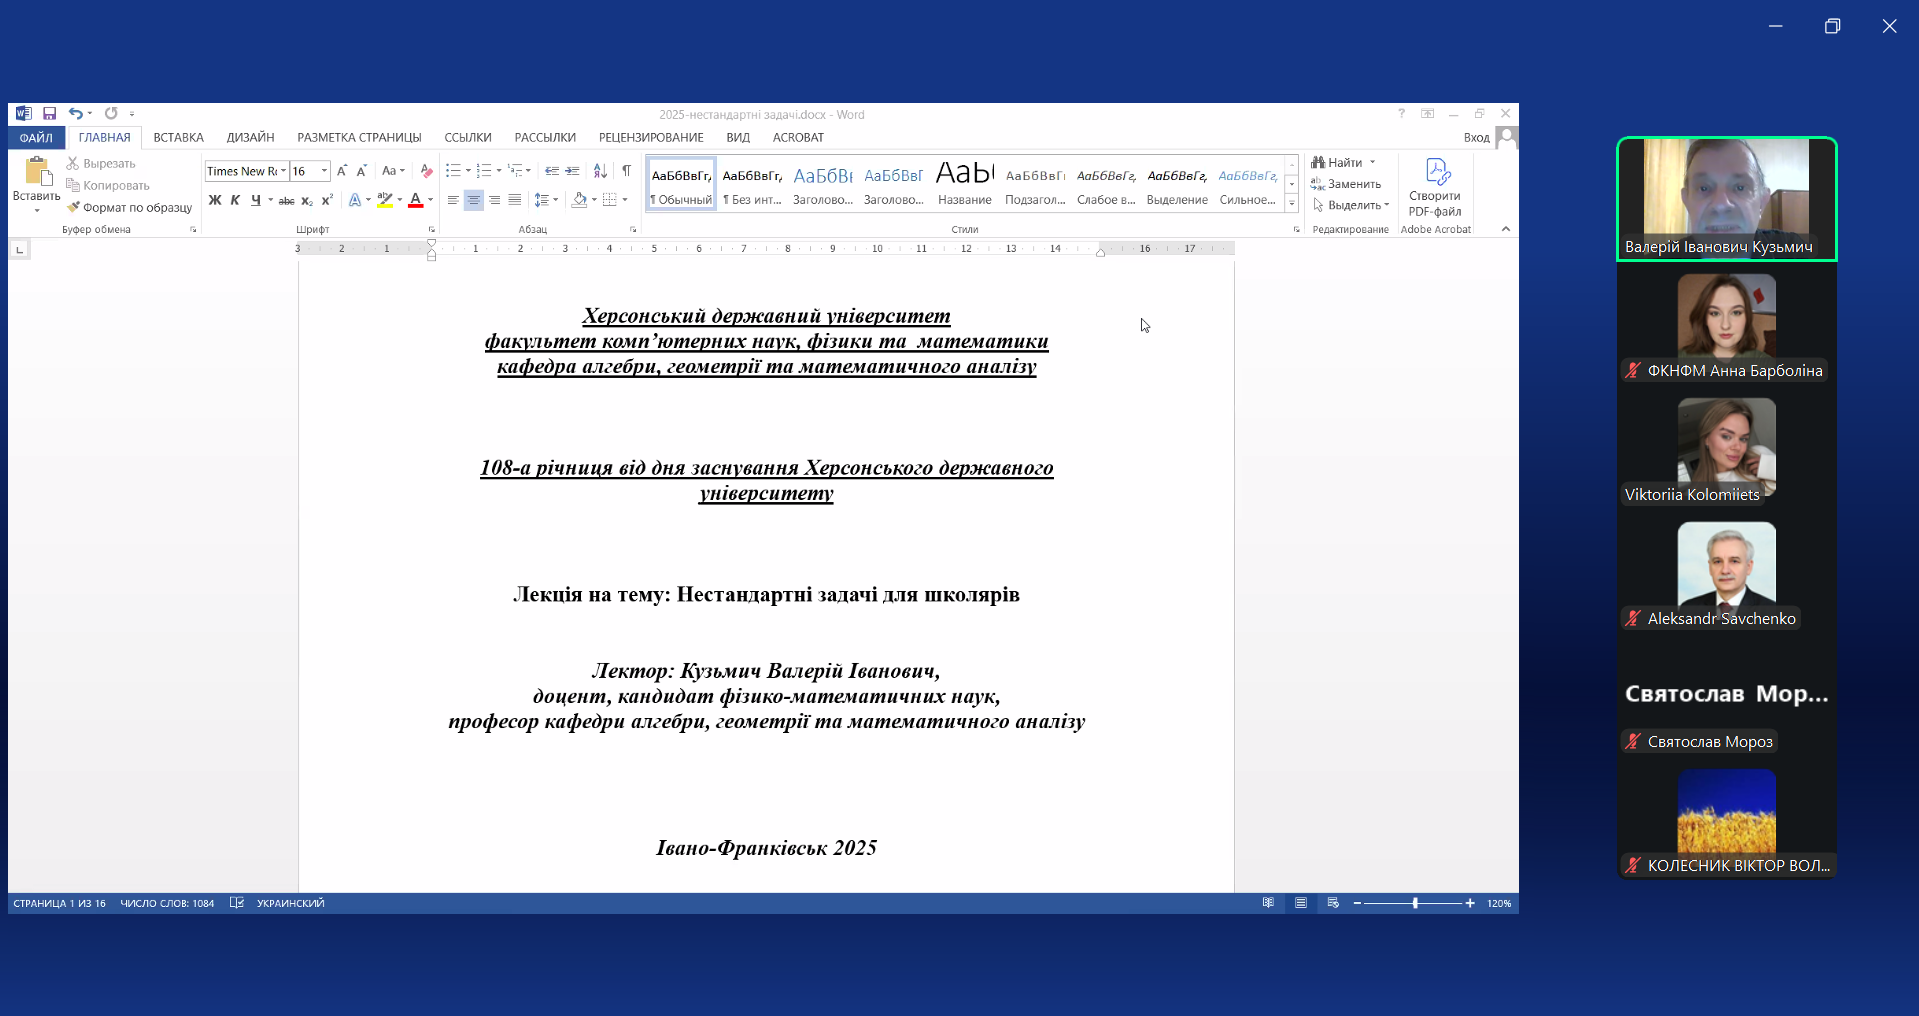Click the Format Painter (Формат по образцу) icon
1919x1016 pixels.
pyautogui.click(x=74, y=207)
